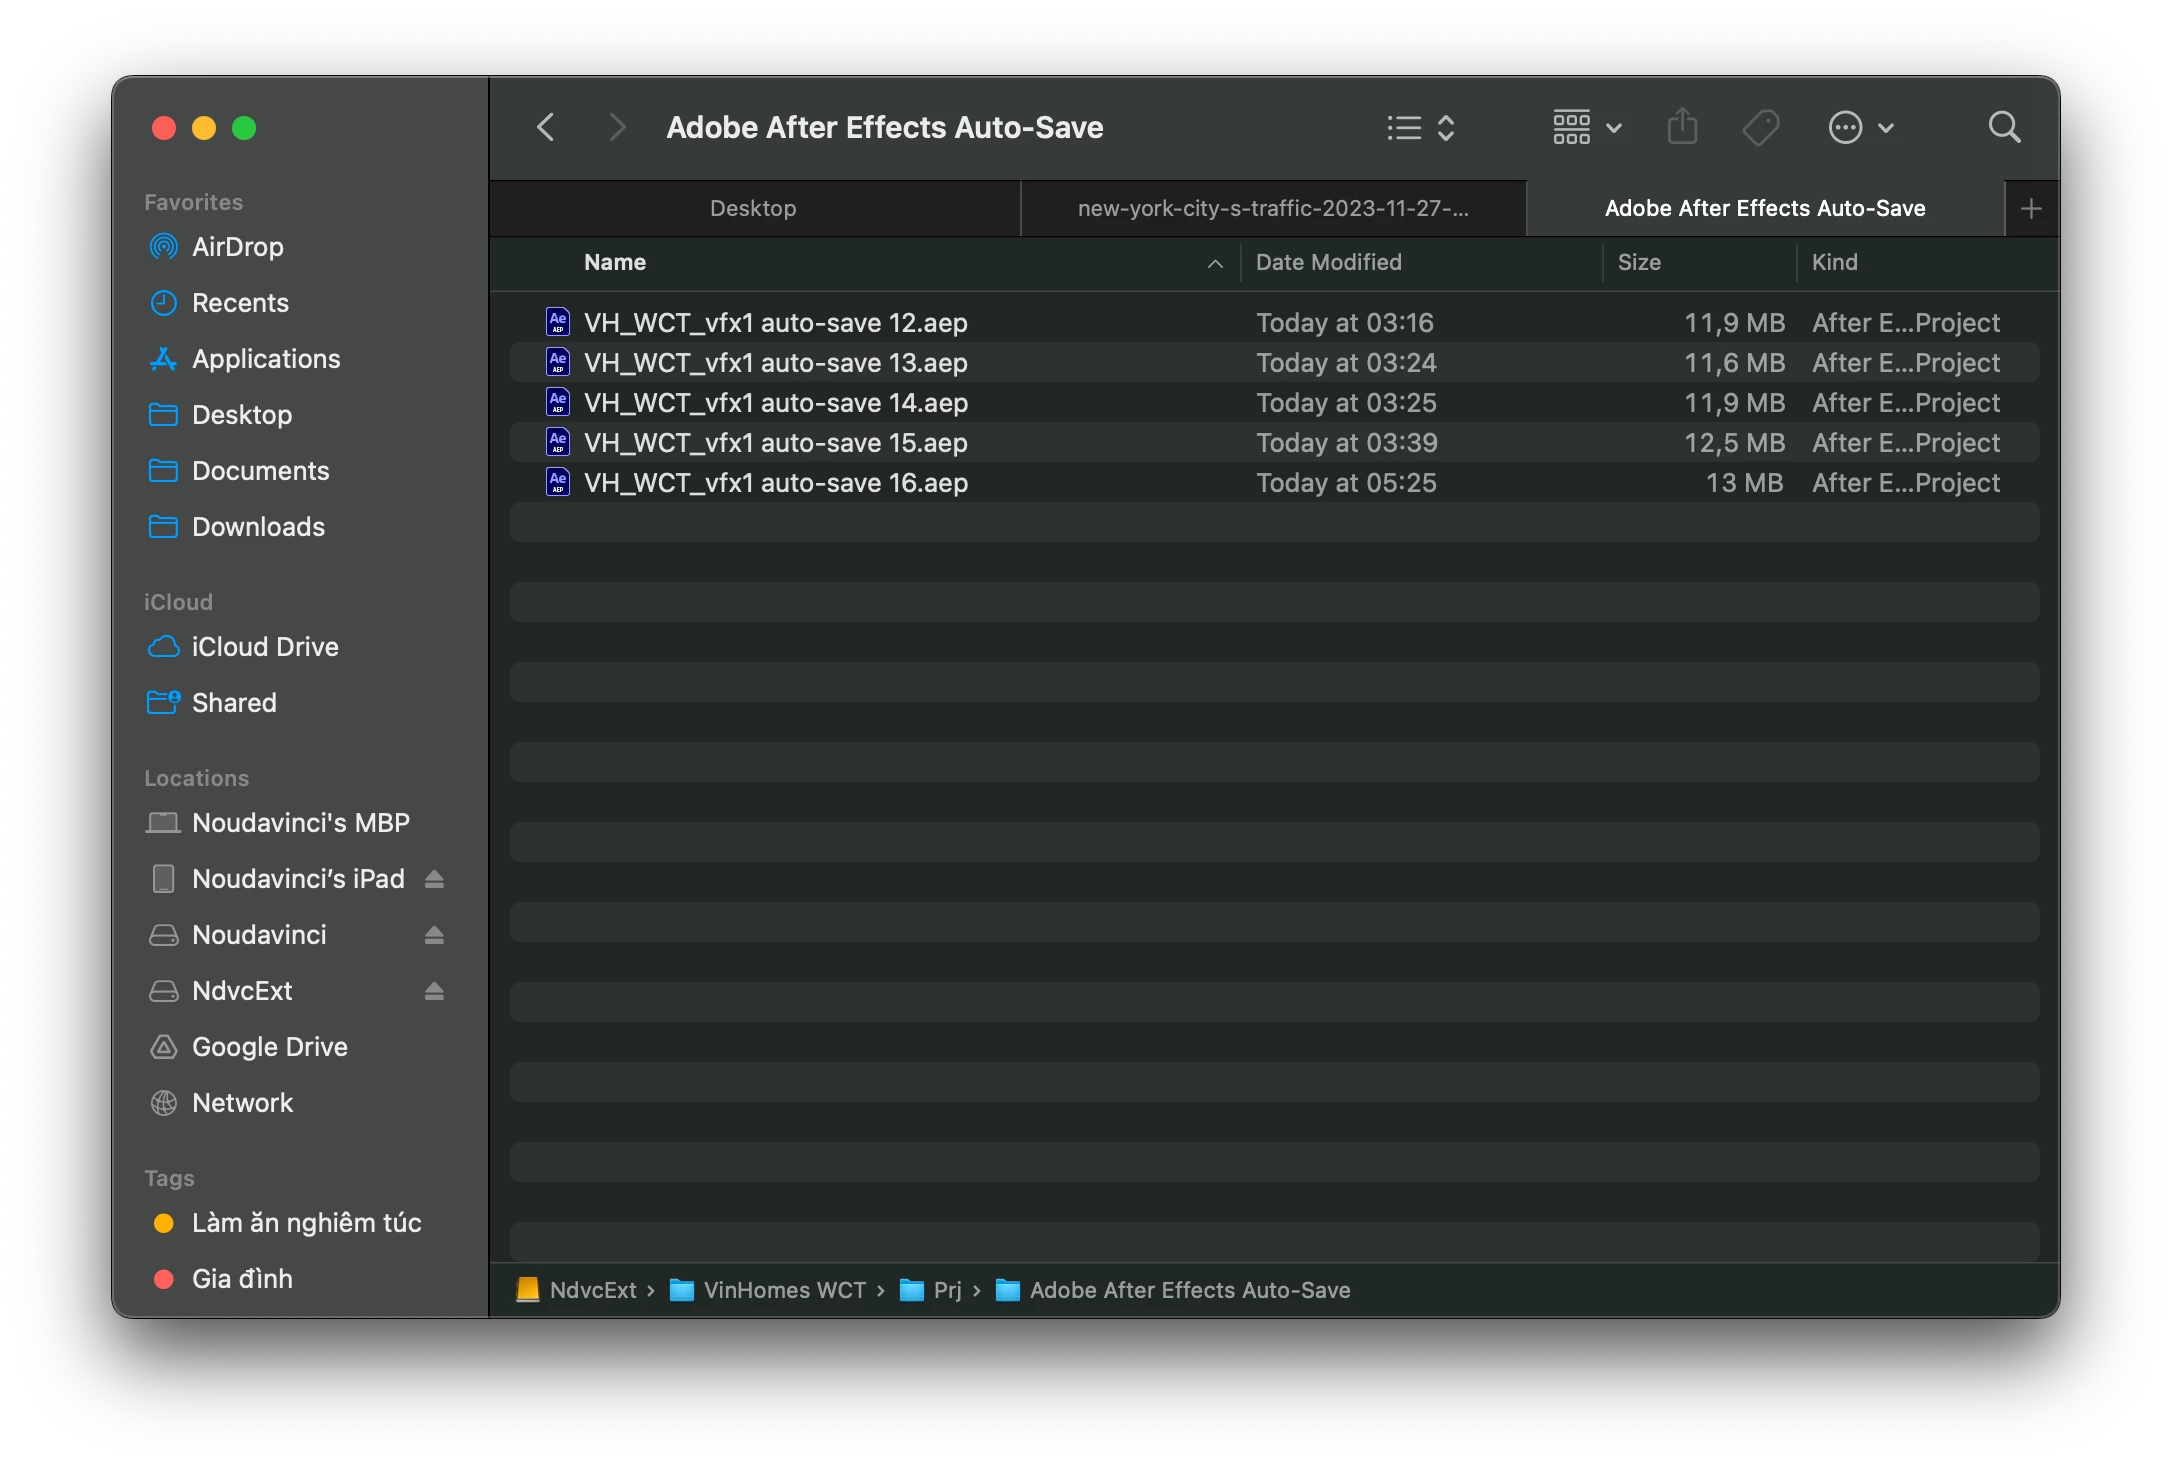This screenshot has height=1466, width=2172.
Task: Sort files by Size column
Action: (x=1639, y=262)
